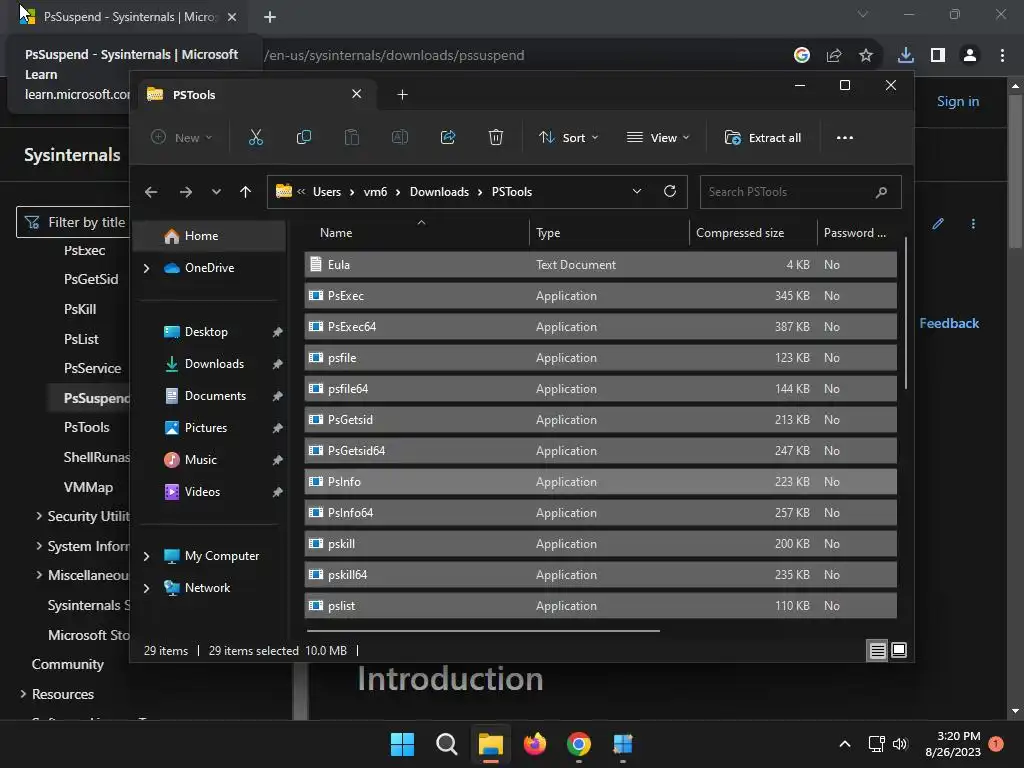Expand Network in navigation pane
This screenshot has height=768, width=1024.
(x=146, y=588)
